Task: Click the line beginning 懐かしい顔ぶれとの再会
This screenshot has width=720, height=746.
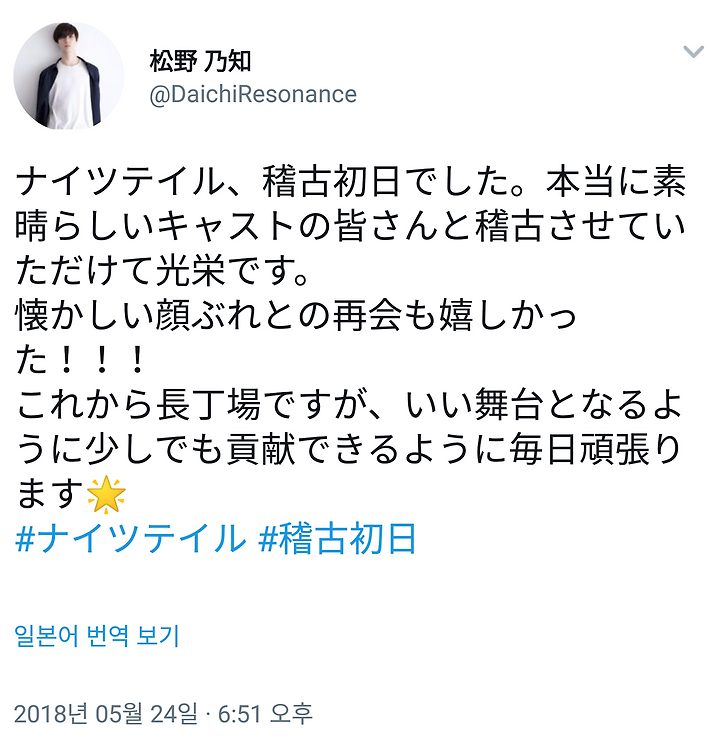Action: (x=296, y=316)
